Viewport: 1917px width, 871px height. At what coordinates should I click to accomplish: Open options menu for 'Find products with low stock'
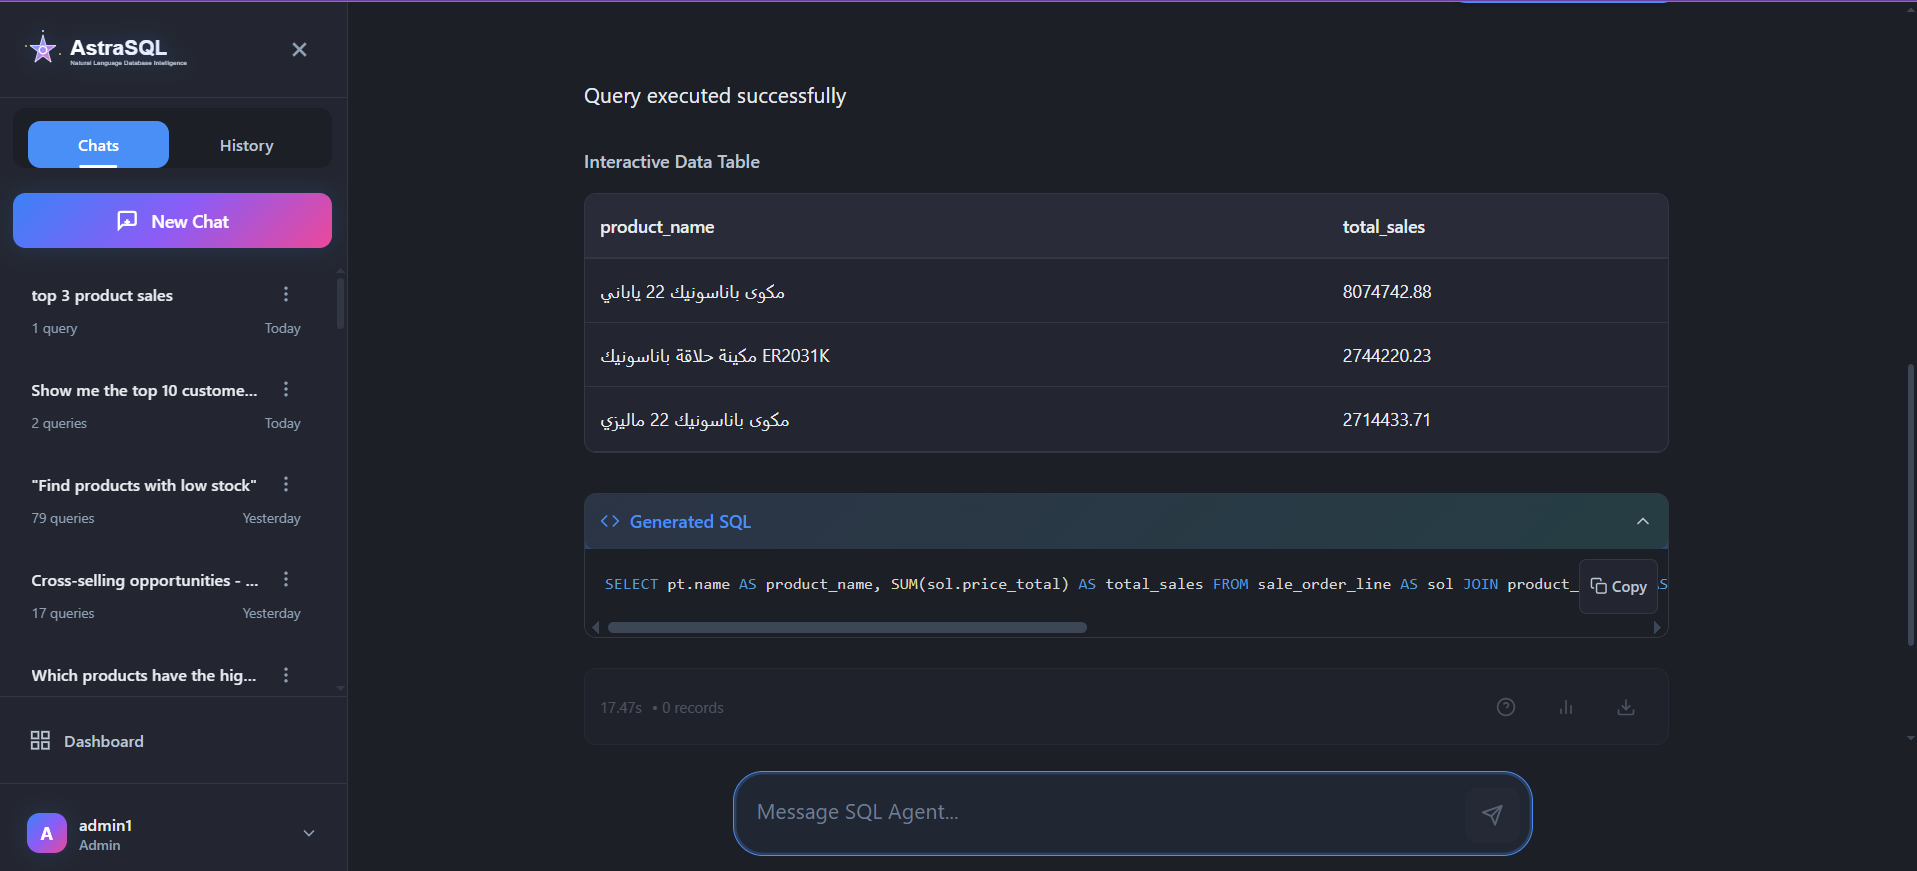click(x=286, y=484)
